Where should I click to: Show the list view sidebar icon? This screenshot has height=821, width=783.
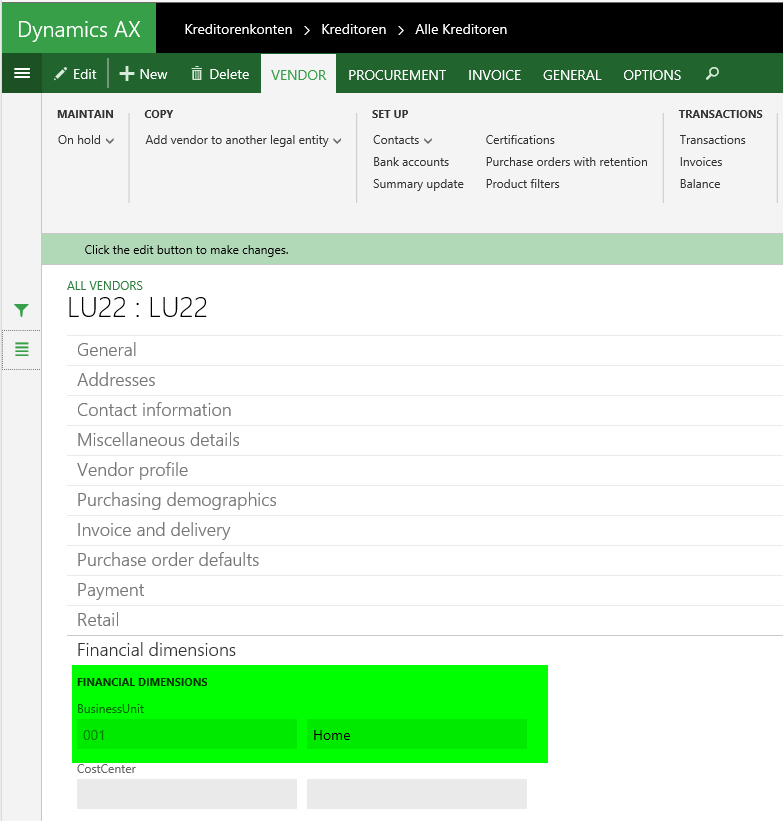21,349
